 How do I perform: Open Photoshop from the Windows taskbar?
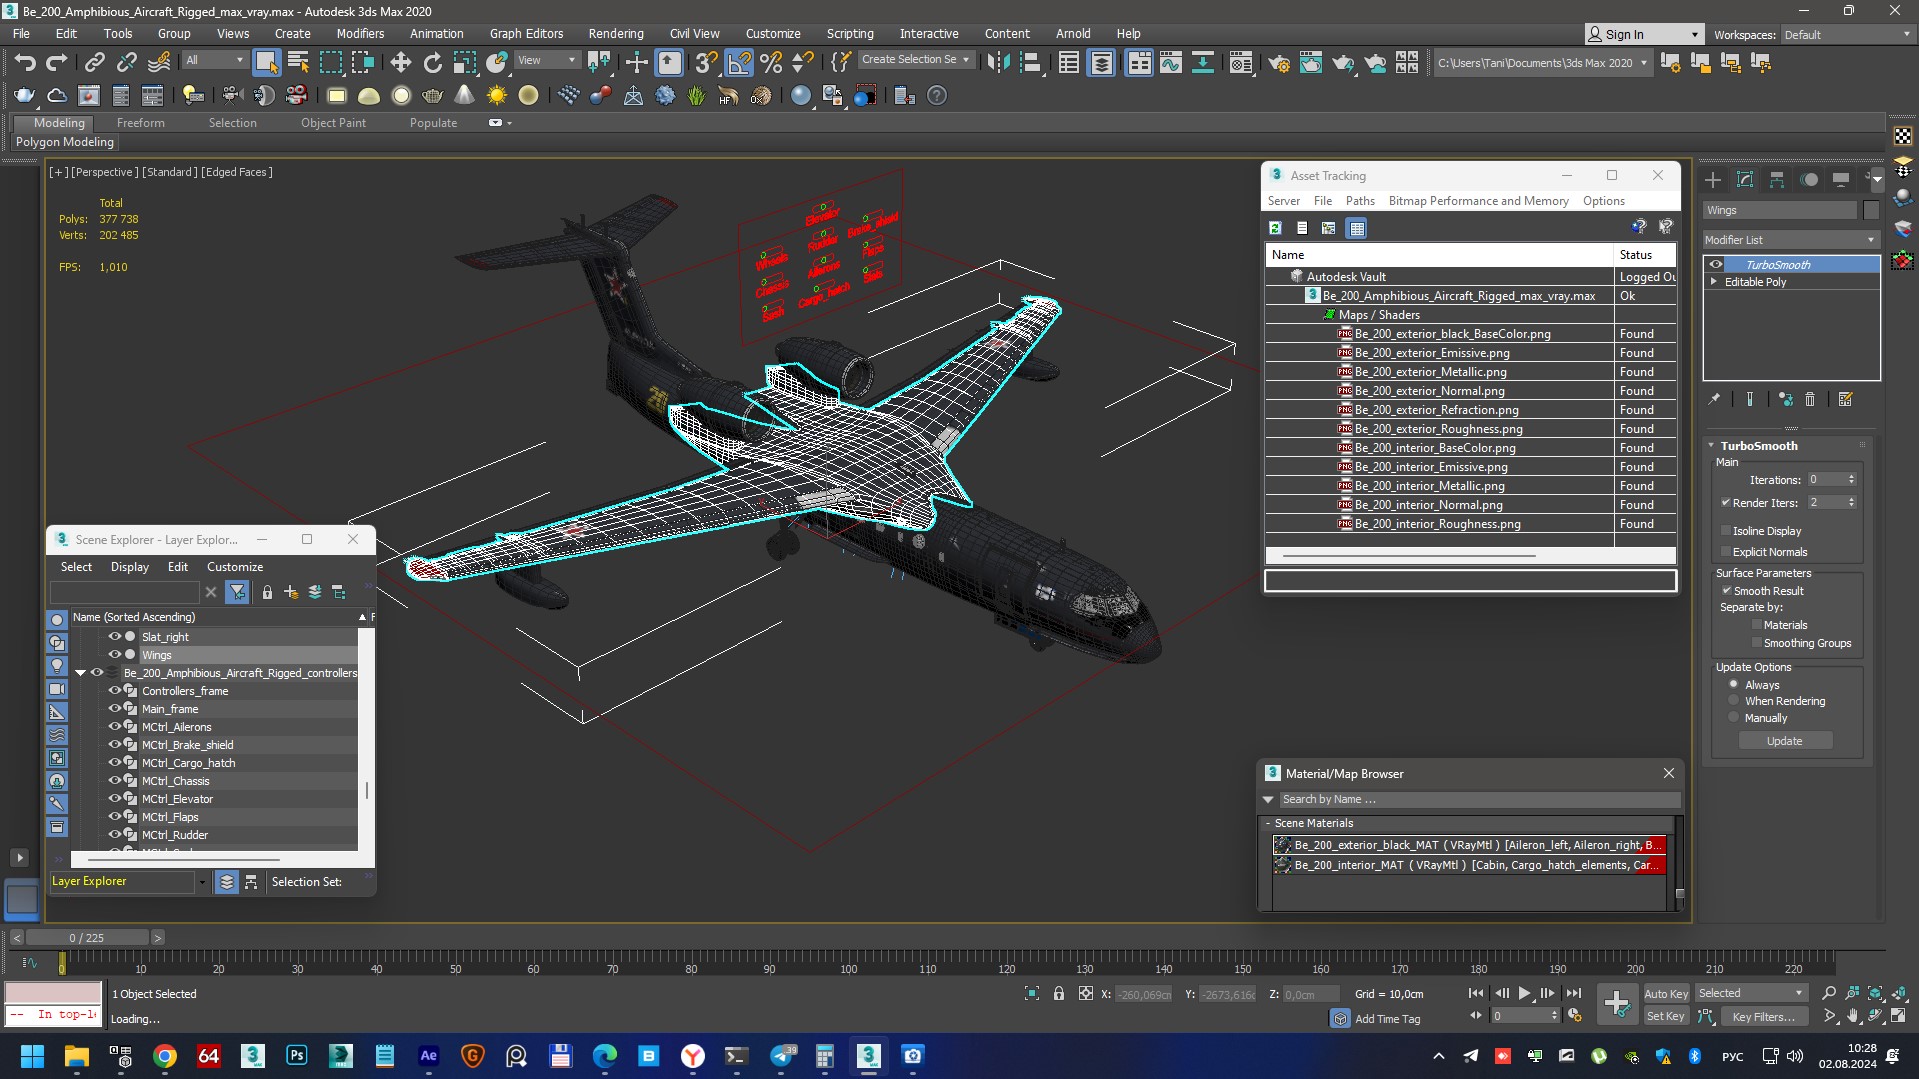(297, 1056)
